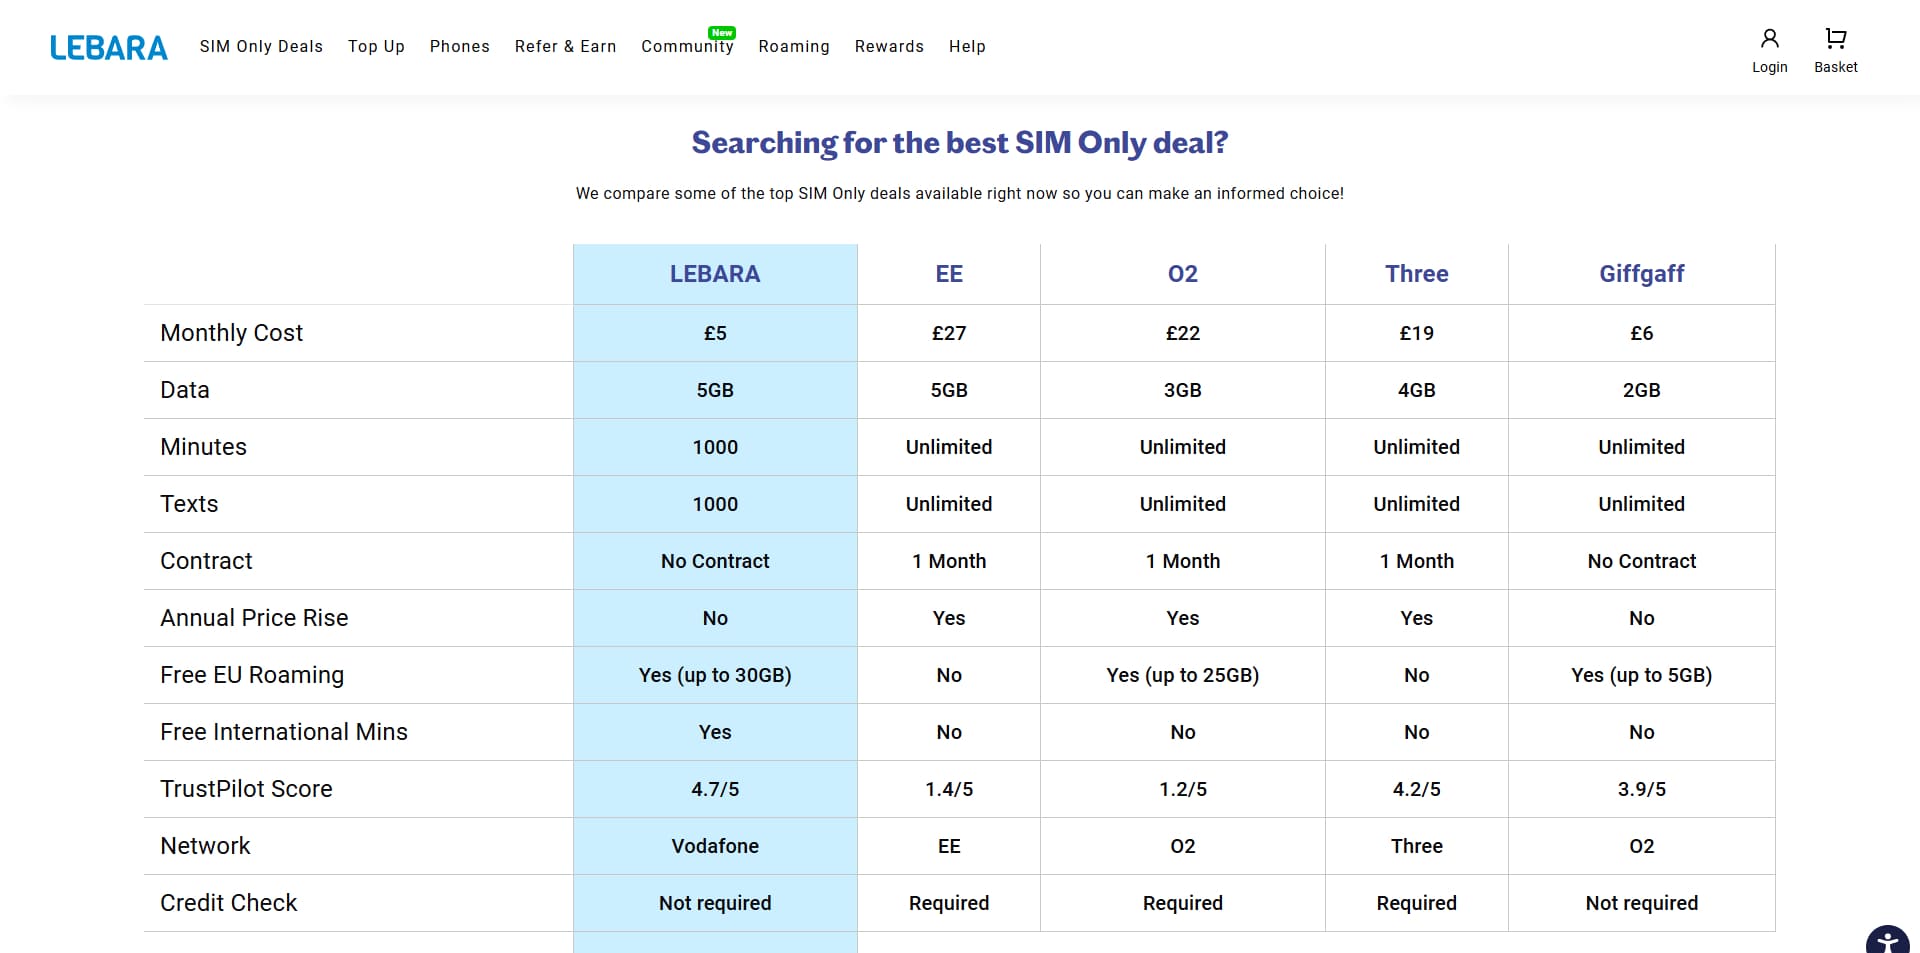Screen dimensions: 1920x953
Task: Click O2's 'Yes (up to 25GB)' roaming cell
Action: [1183, 675]
